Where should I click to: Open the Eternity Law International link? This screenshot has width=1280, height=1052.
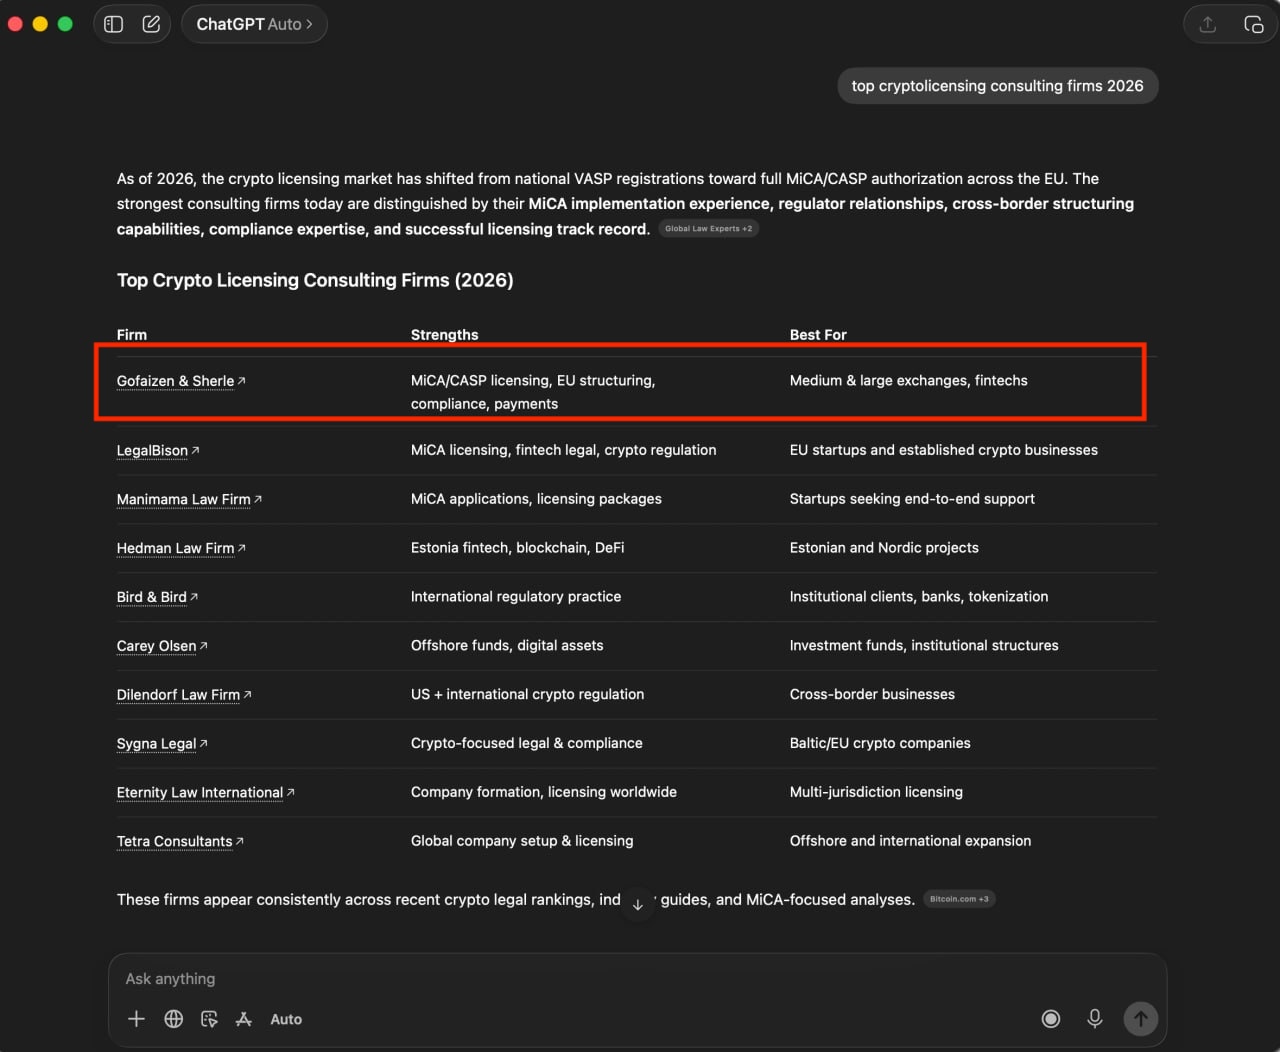(x=205, y=793)
